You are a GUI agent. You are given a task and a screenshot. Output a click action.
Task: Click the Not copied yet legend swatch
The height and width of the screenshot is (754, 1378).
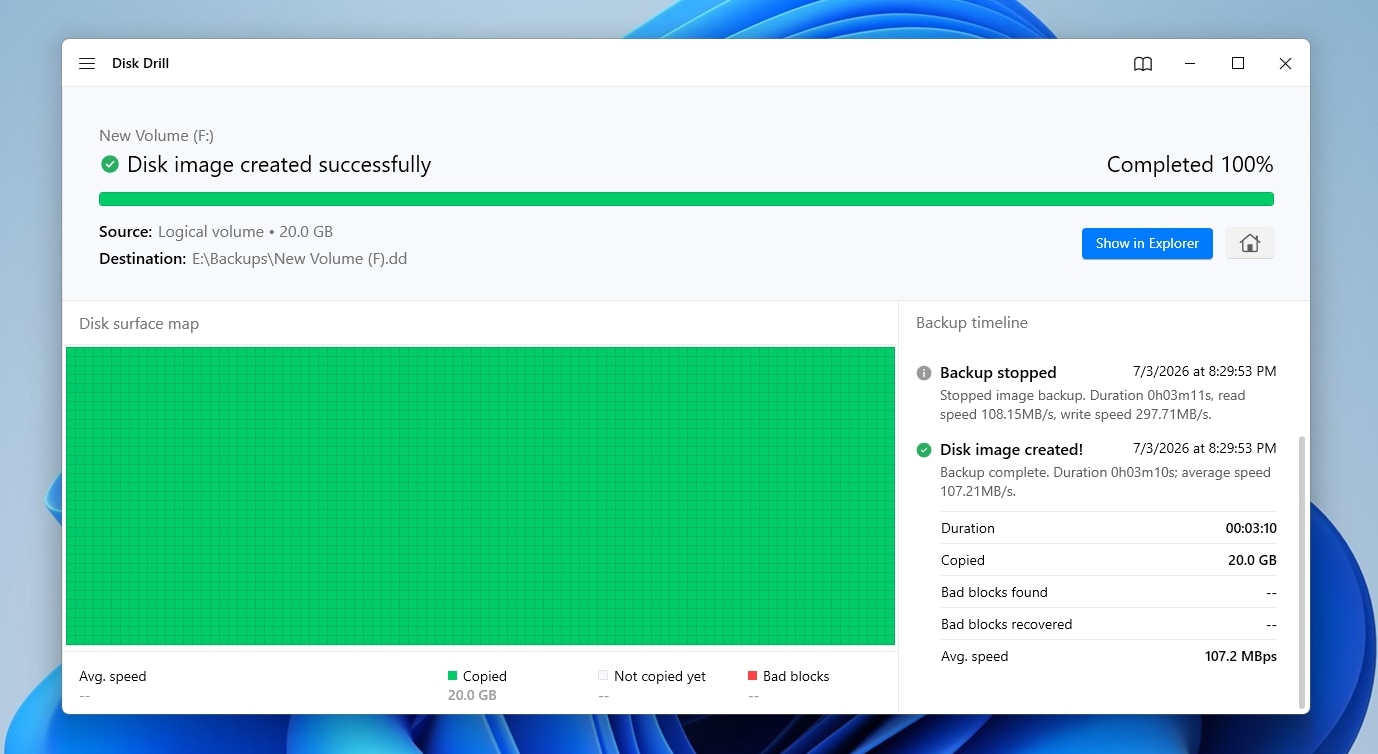click(603, 676)
